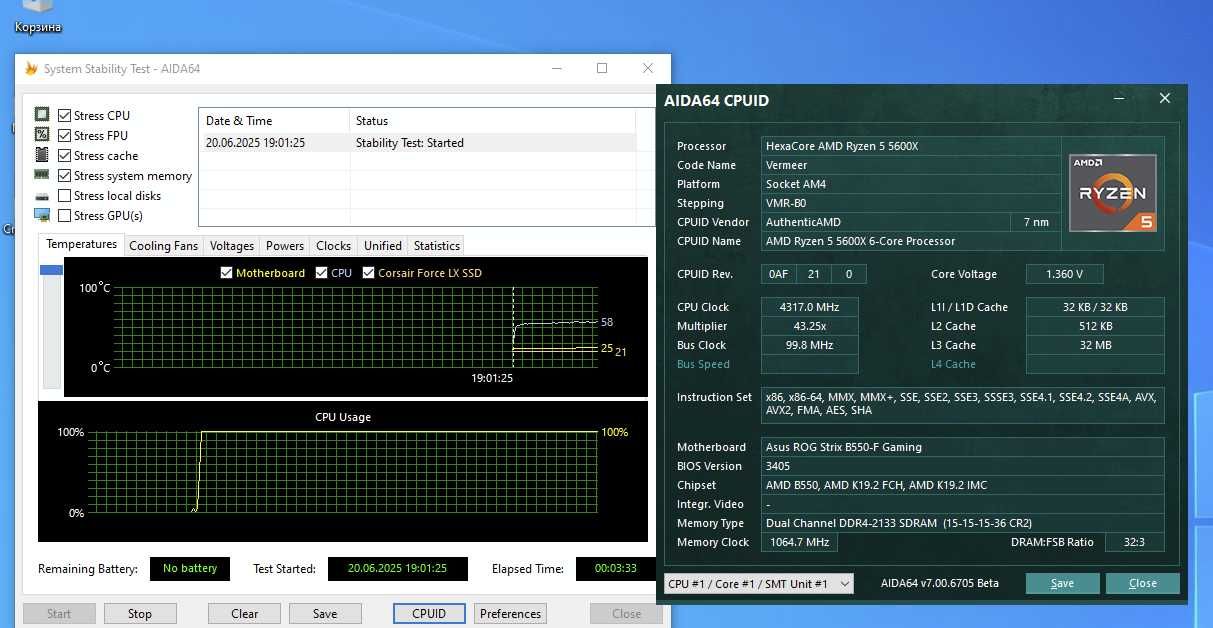
Task: Maximize the System Stability Test window
Action: pos(602,69)
